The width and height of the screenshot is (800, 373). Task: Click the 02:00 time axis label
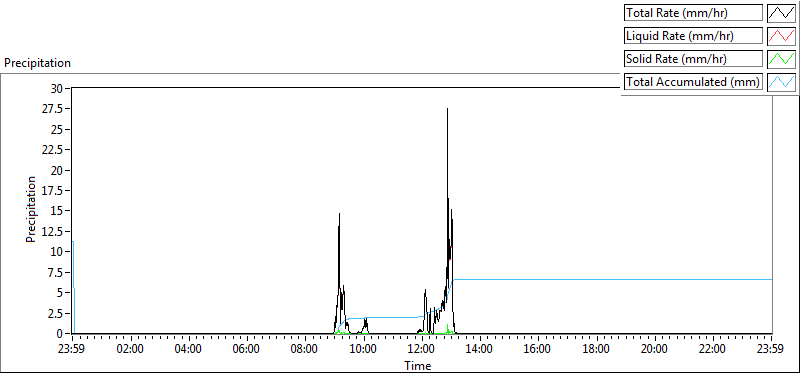pyautogui.click(x=131, y=349)
